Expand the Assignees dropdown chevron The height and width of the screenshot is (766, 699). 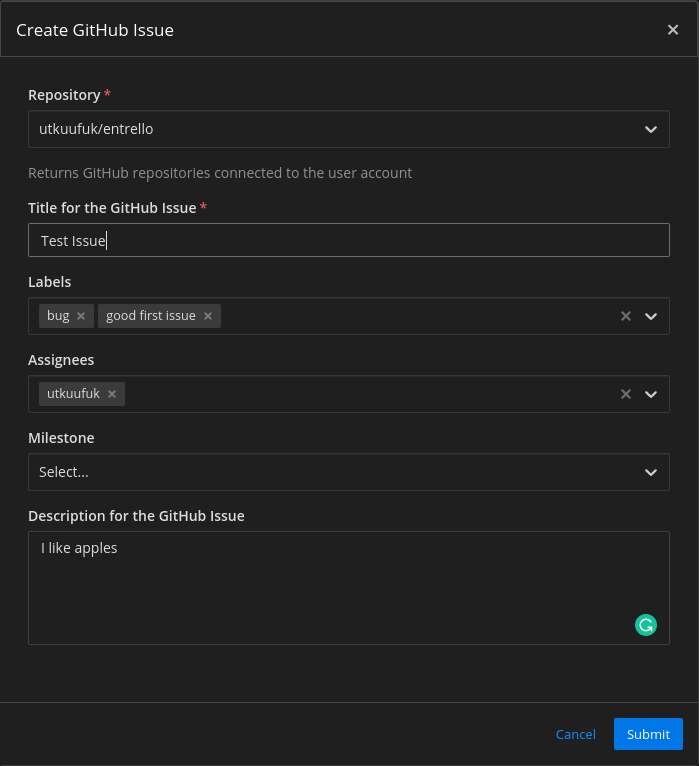[x=651, y=394]
